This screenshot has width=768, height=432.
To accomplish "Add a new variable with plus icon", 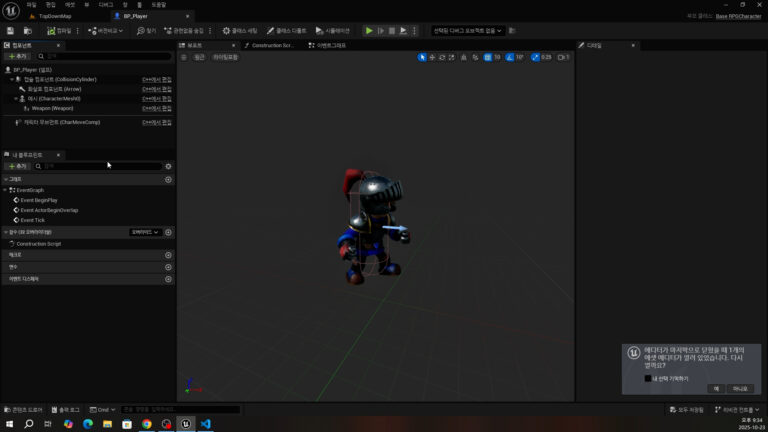I will 168,267.
